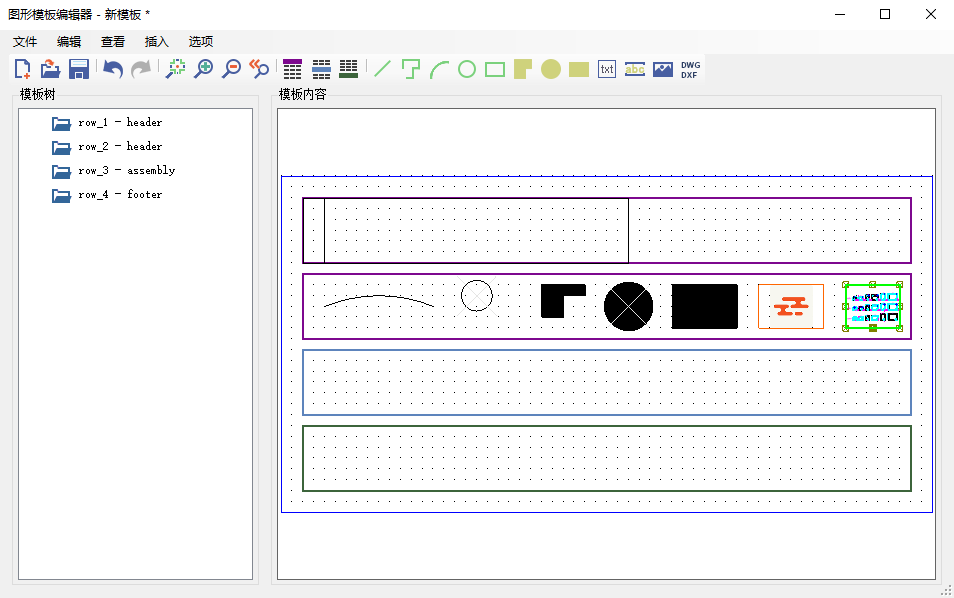The width and height of the screenshot is (954, 598).
Task: Open the 选项 menu
Action: (x=200, y=41)
